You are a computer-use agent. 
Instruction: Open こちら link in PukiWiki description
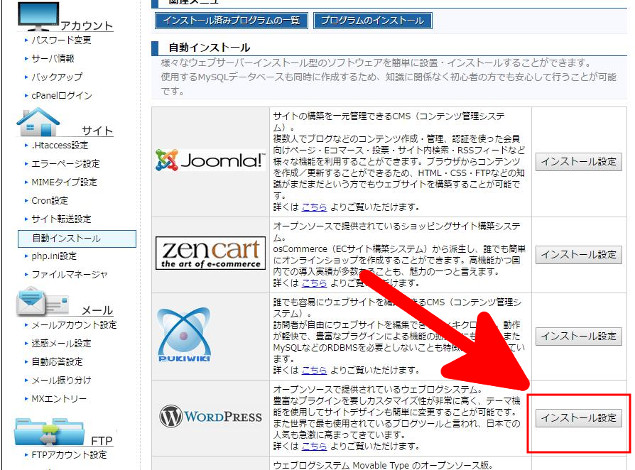[314, 370]
